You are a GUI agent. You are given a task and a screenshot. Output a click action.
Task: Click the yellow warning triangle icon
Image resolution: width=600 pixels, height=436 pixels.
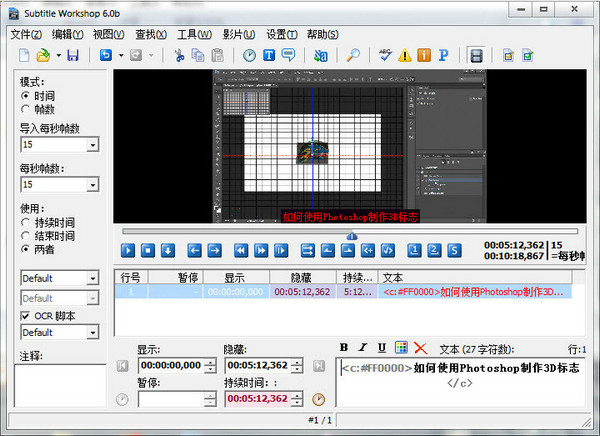tap(405, 55)
